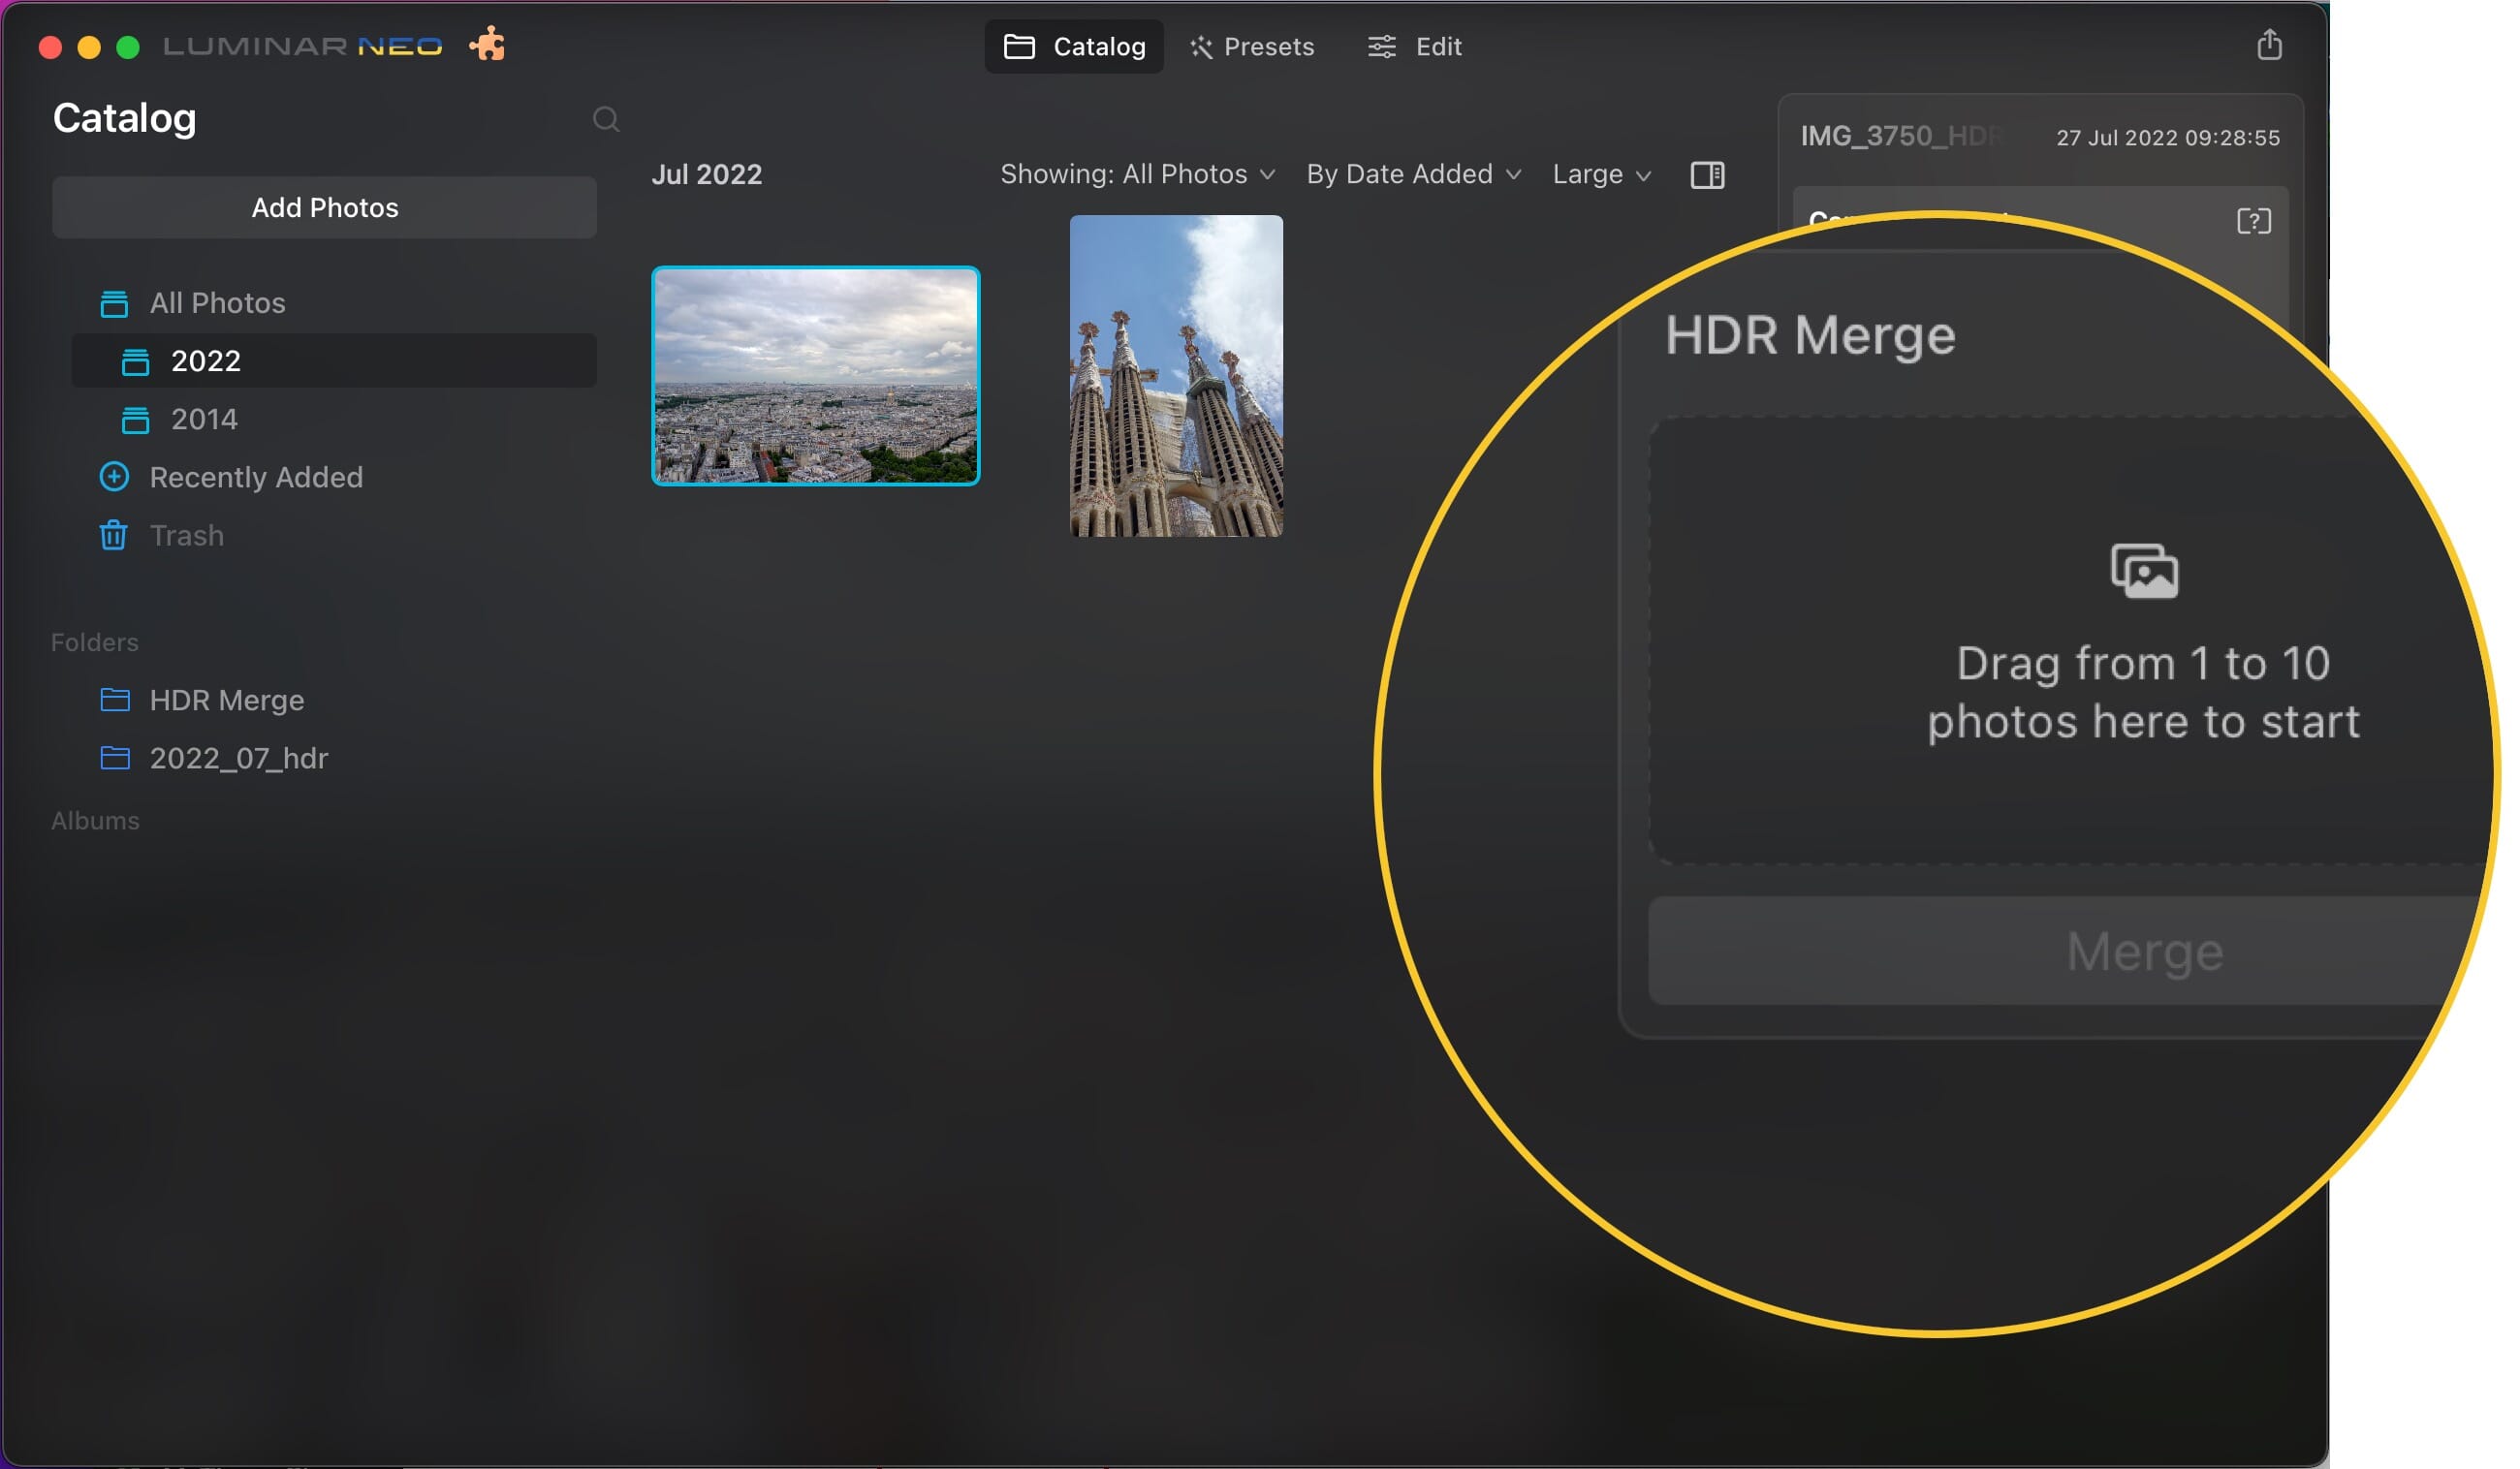Select the 2014 year folder
This screenshot has width=2520, height=1469.
204,419
